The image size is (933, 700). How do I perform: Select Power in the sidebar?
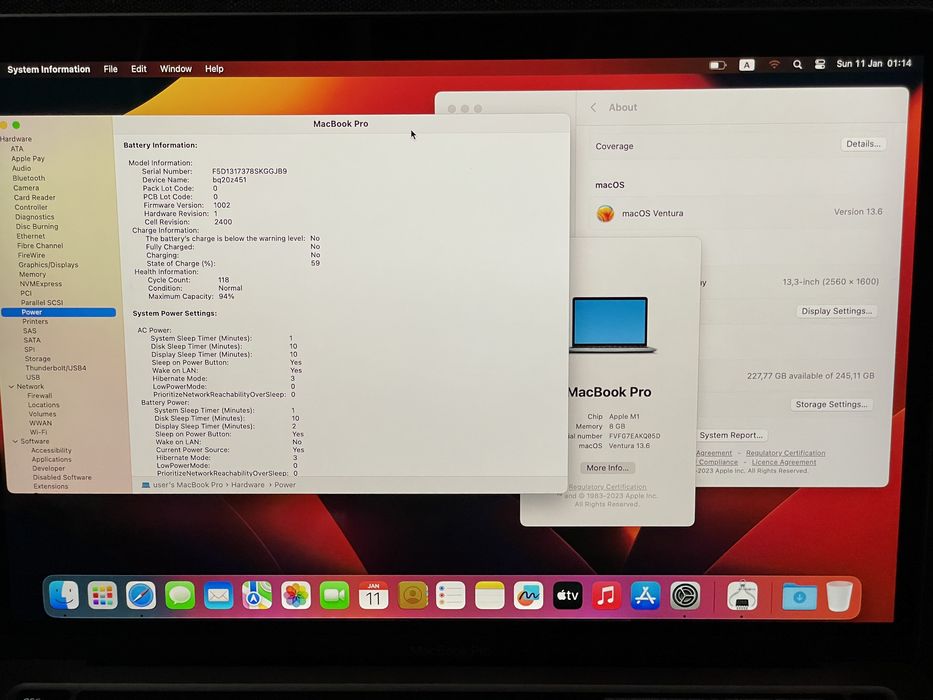coord(58,312)
